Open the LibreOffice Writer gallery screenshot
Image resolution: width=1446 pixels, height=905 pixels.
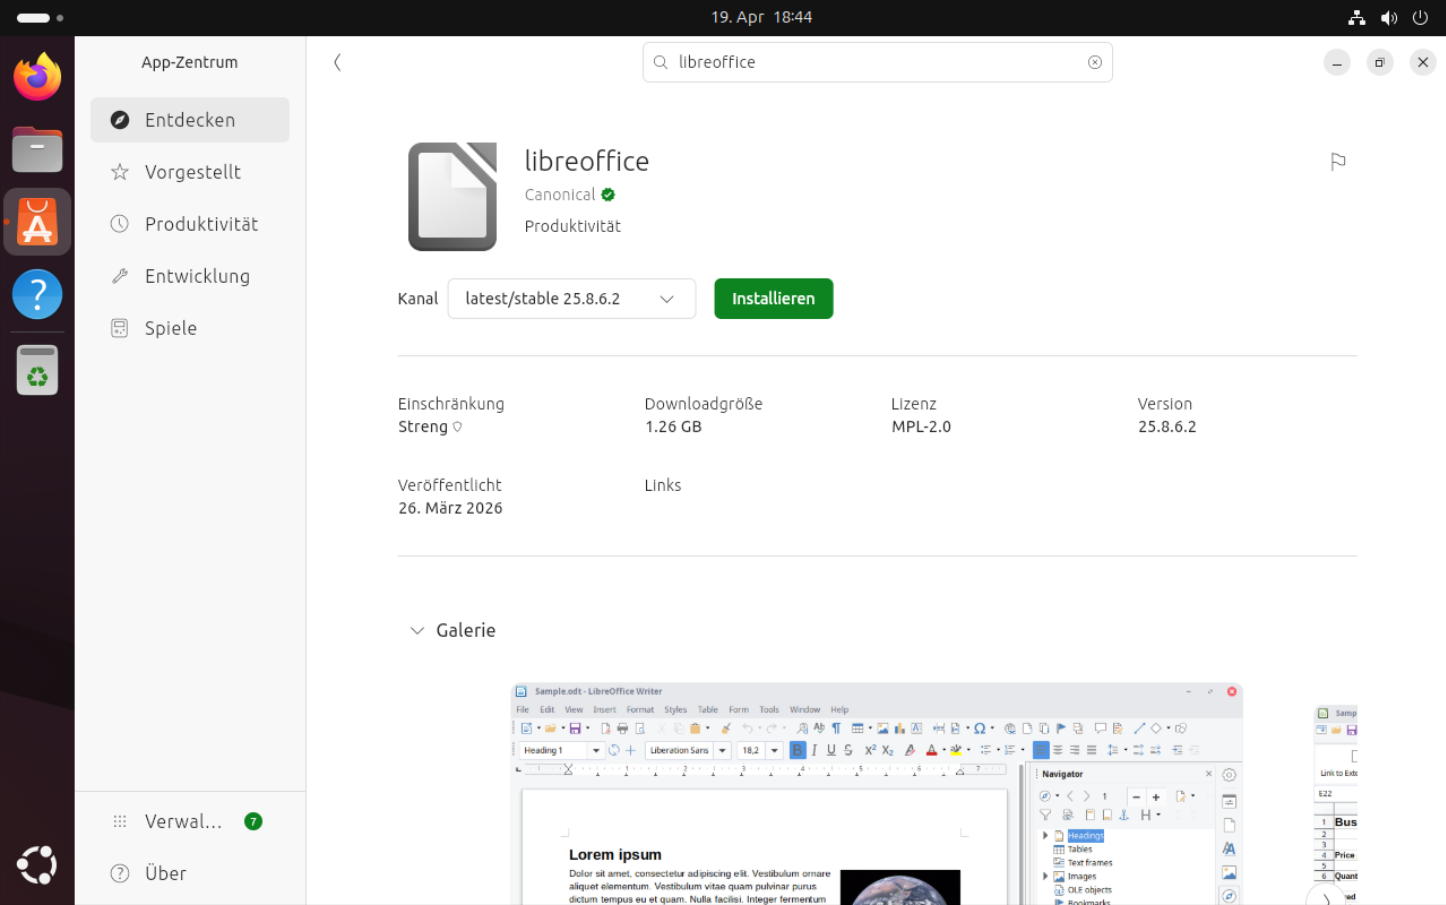[876, 795]
